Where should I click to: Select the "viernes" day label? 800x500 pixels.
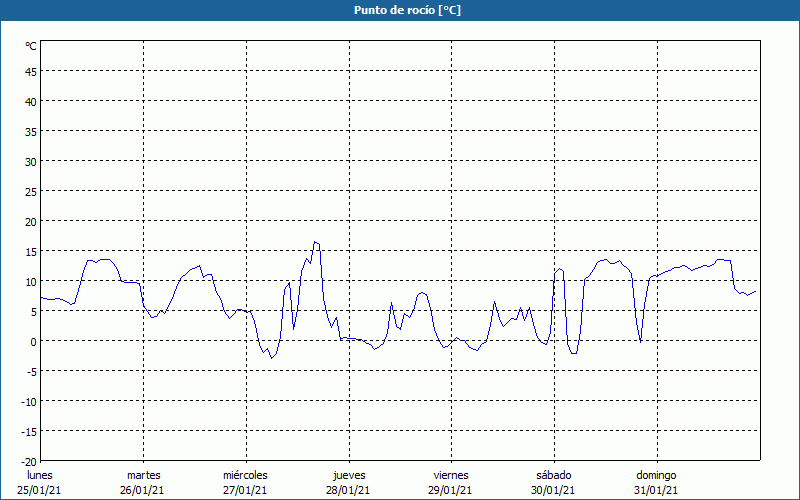(x=451, y=475)
